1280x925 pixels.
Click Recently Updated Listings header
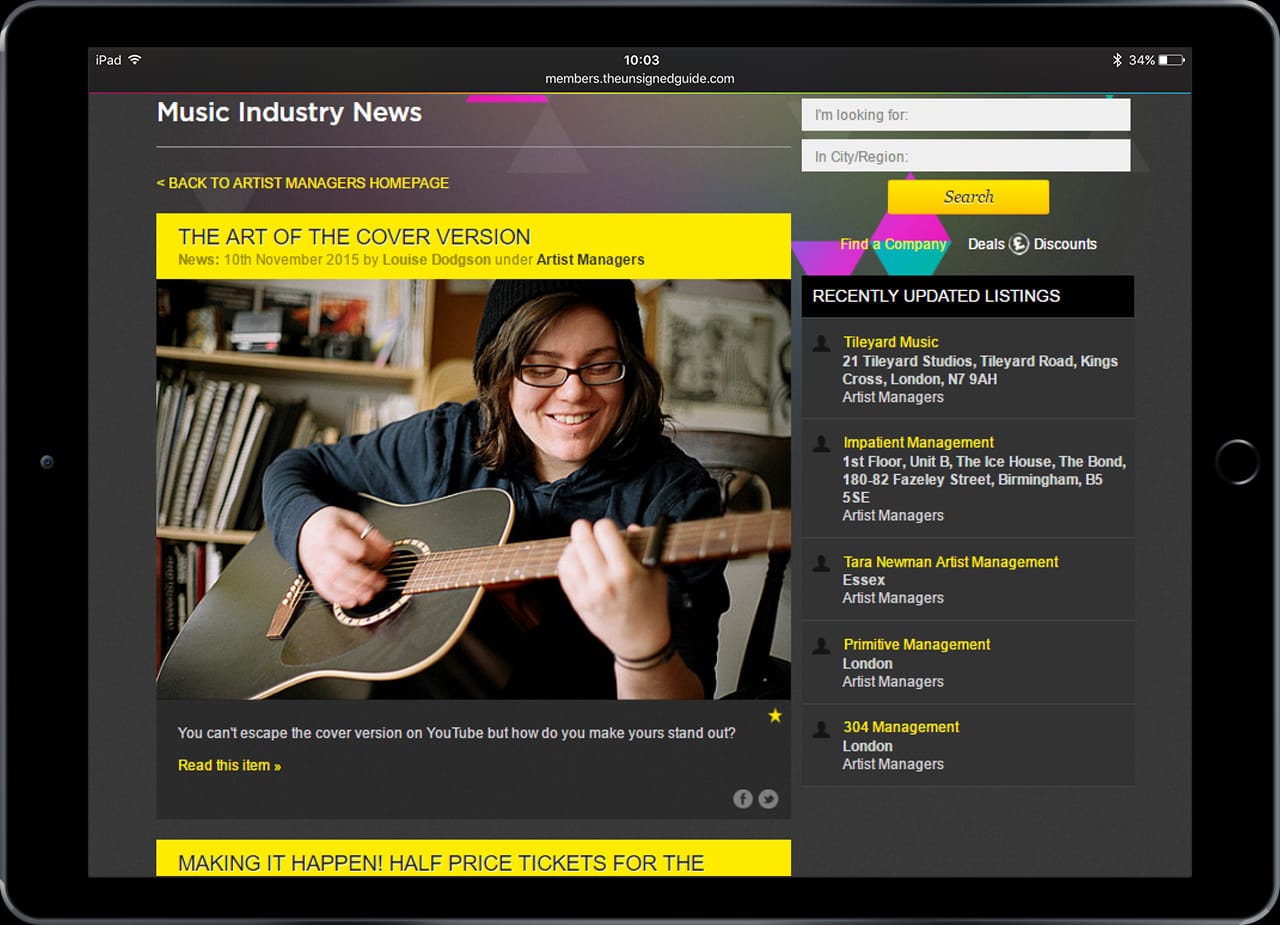968,296
